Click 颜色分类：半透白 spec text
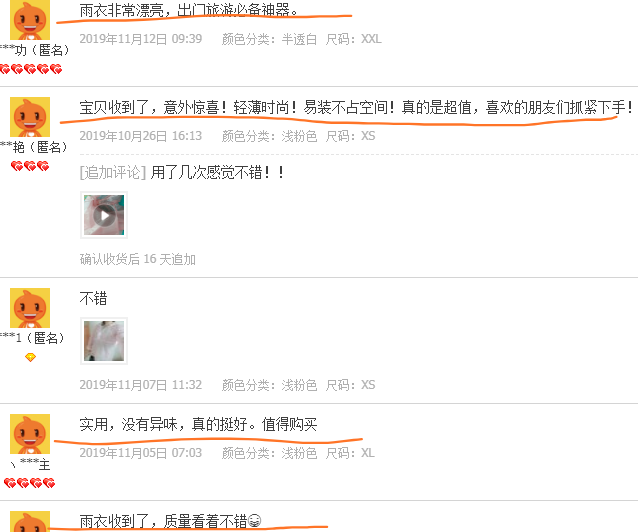Image resolution: width=638 pixels, height=532 pixels. pos(269,39)
